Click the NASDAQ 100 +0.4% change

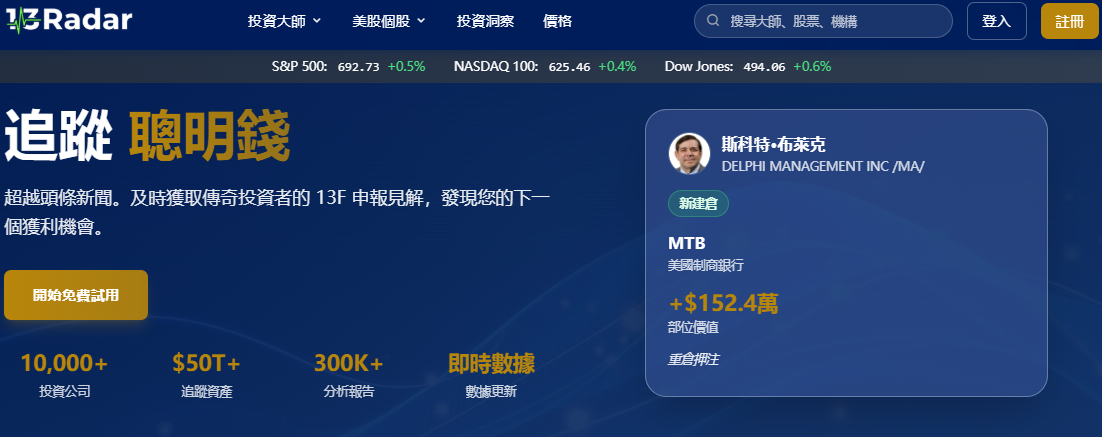click(x=617, y=67)
